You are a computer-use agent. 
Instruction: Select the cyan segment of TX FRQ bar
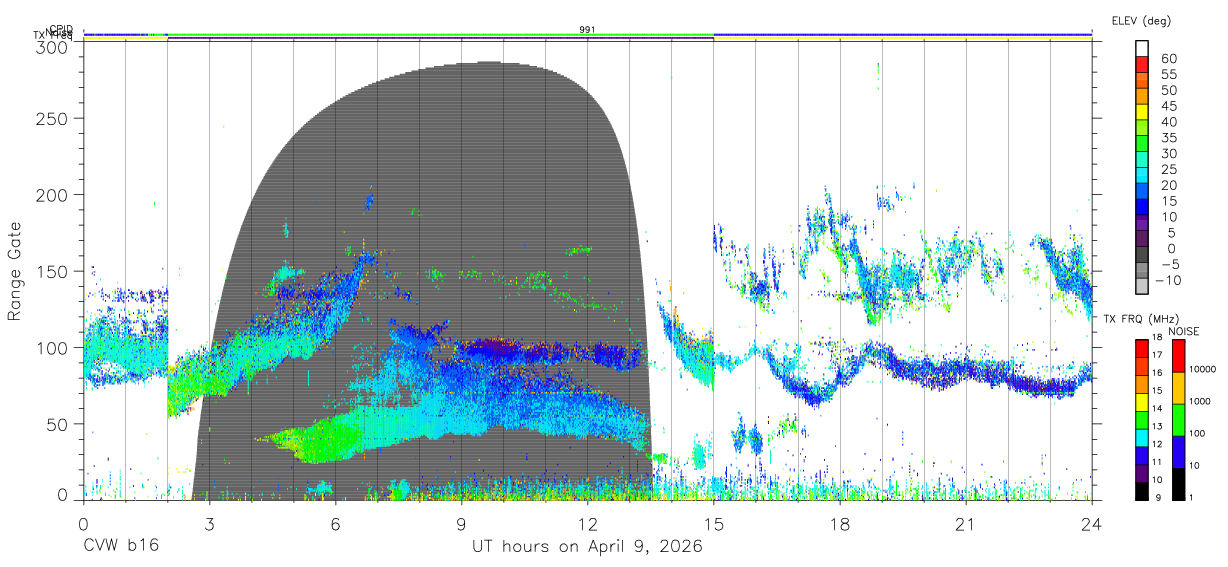click(1143, 436)
